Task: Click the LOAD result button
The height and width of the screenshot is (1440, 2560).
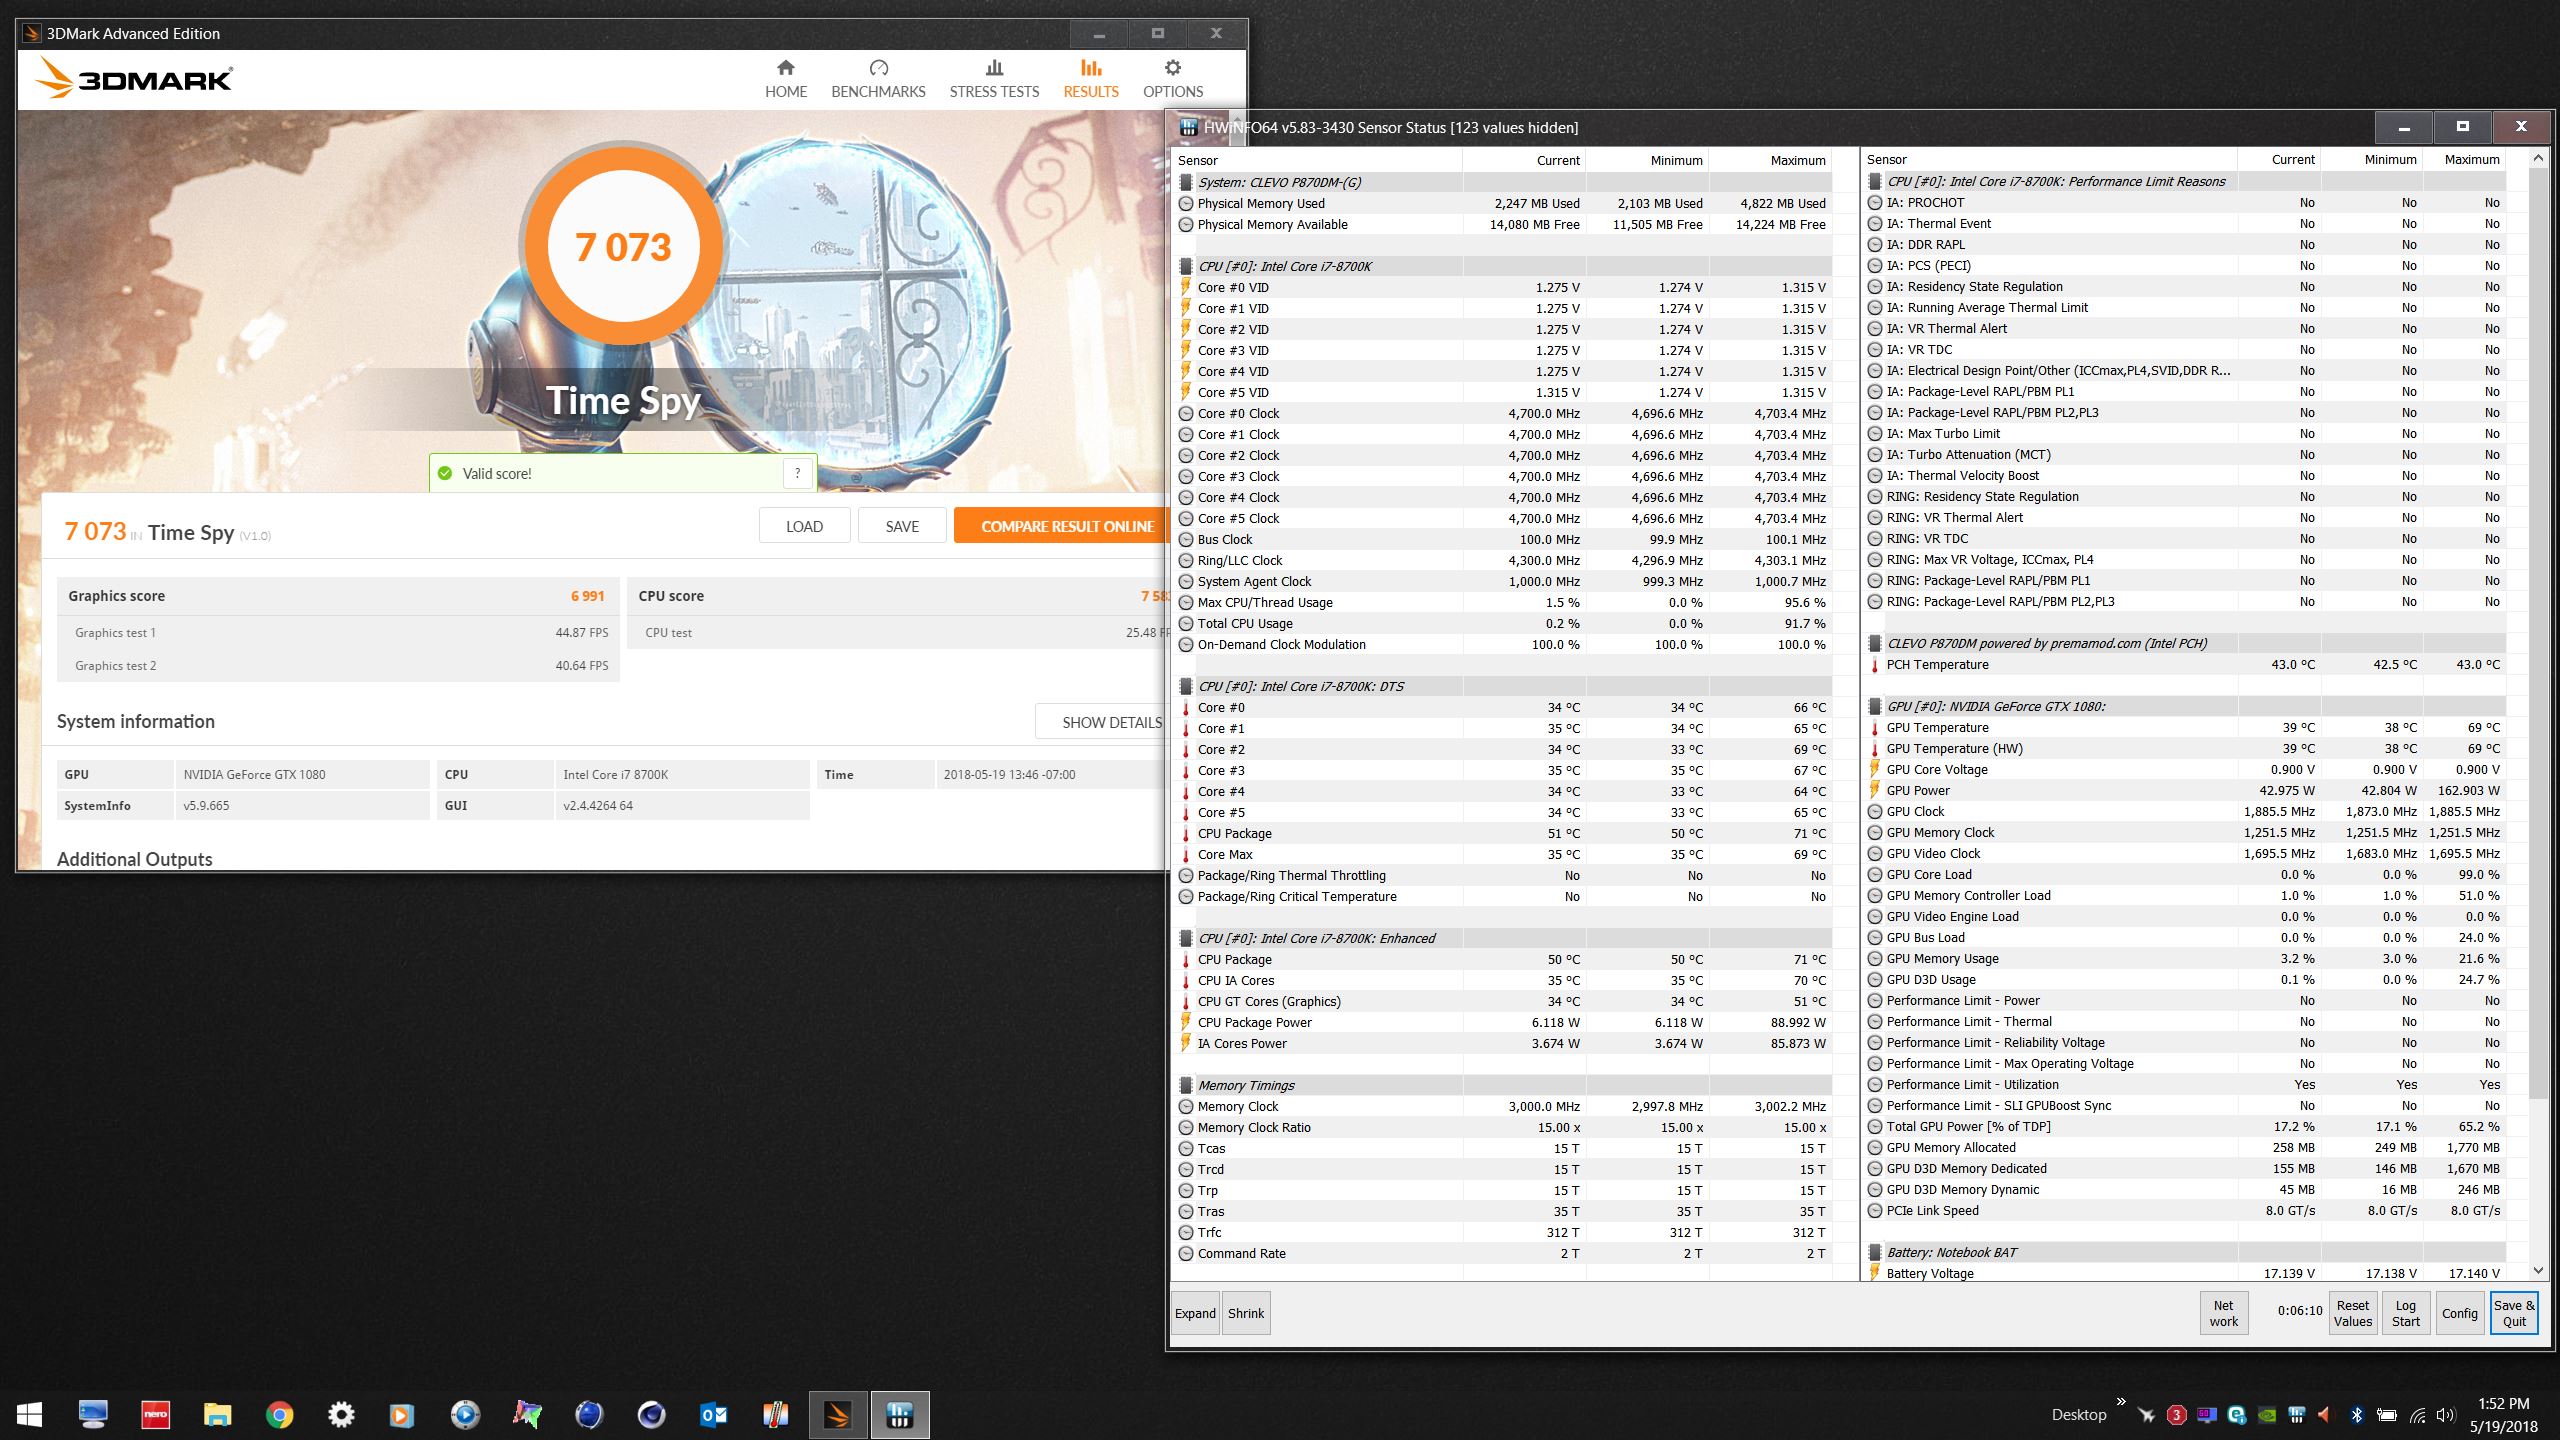Action: coord(804,526)
